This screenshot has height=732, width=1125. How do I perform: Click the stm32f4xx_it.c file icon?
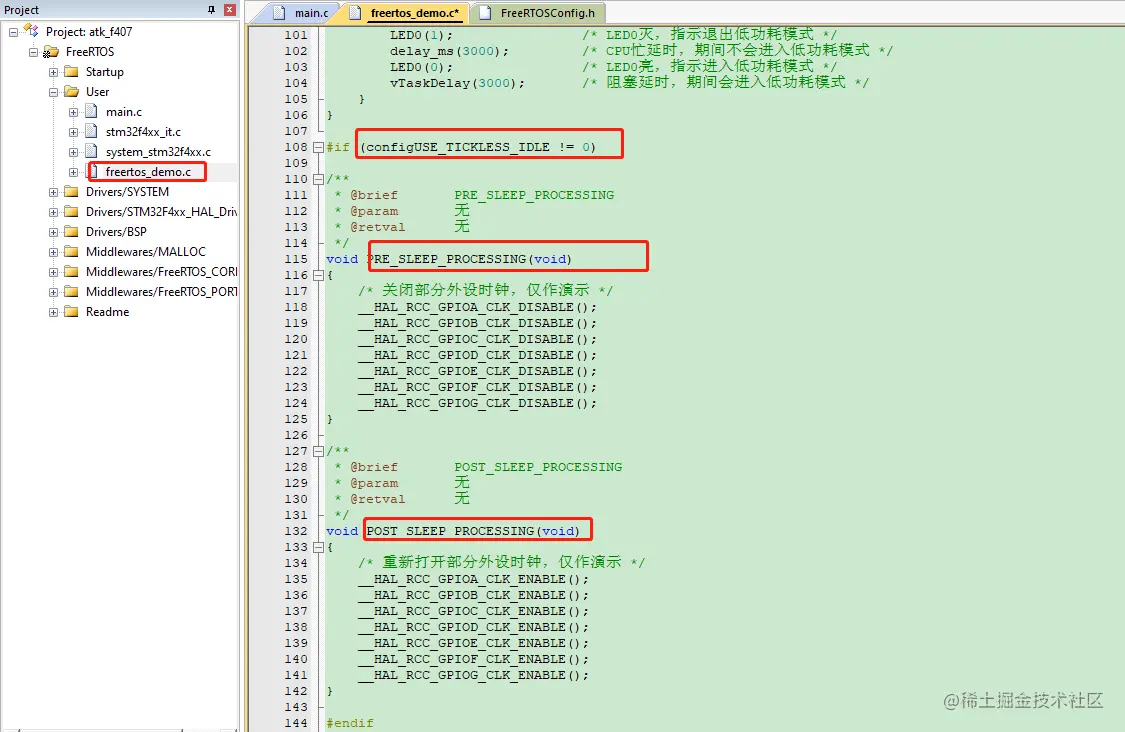tap(91, 131)
